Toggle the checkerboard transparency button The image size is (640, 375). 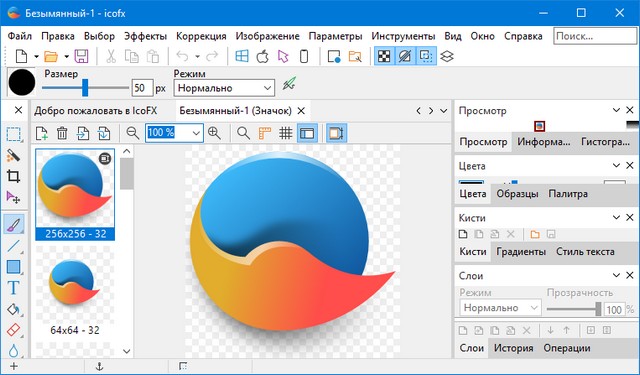pyautogui.click(x=384, y=56)
